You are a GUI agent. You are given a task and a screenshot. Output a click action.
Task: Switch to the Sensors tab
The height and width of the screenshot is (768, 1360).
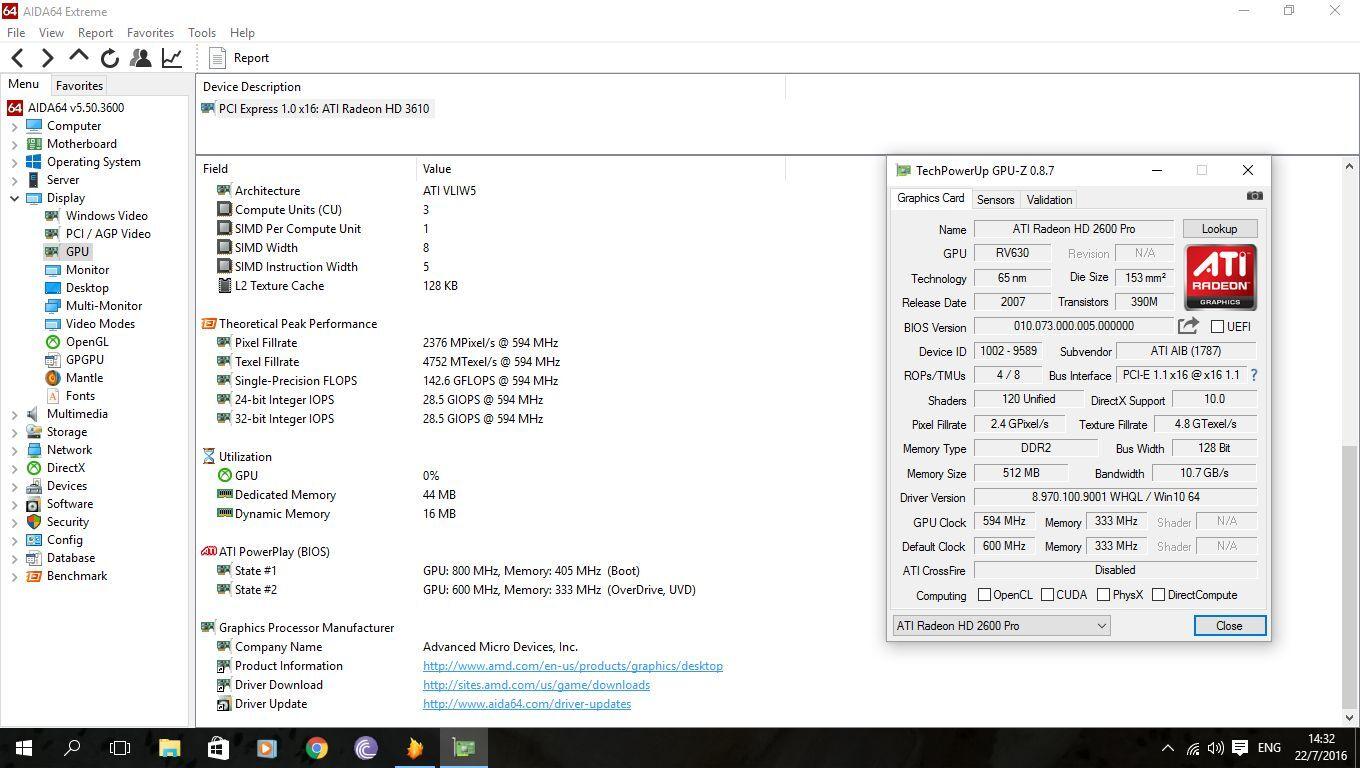point(995,200)
